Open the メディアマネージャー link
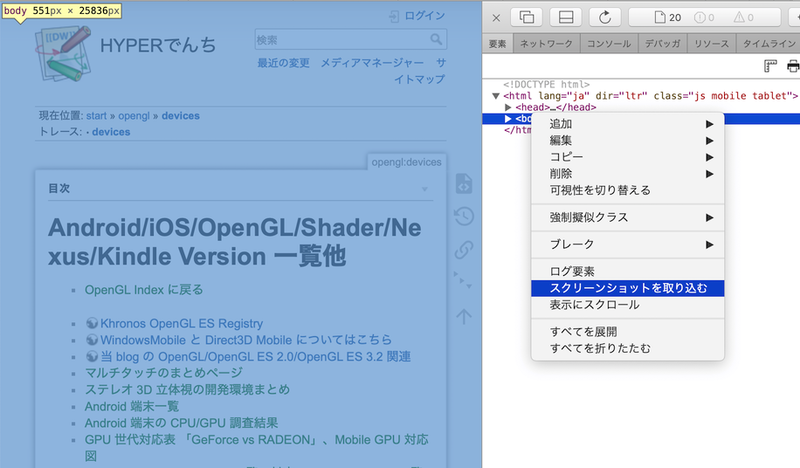 click(372, 63)
